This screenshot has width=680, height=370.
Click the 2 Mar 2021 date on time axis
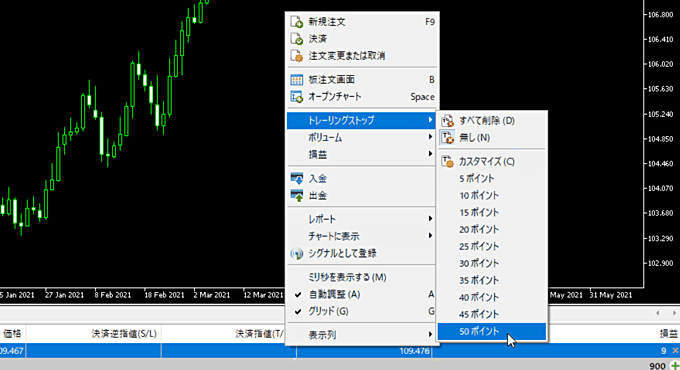coord(212,295)
